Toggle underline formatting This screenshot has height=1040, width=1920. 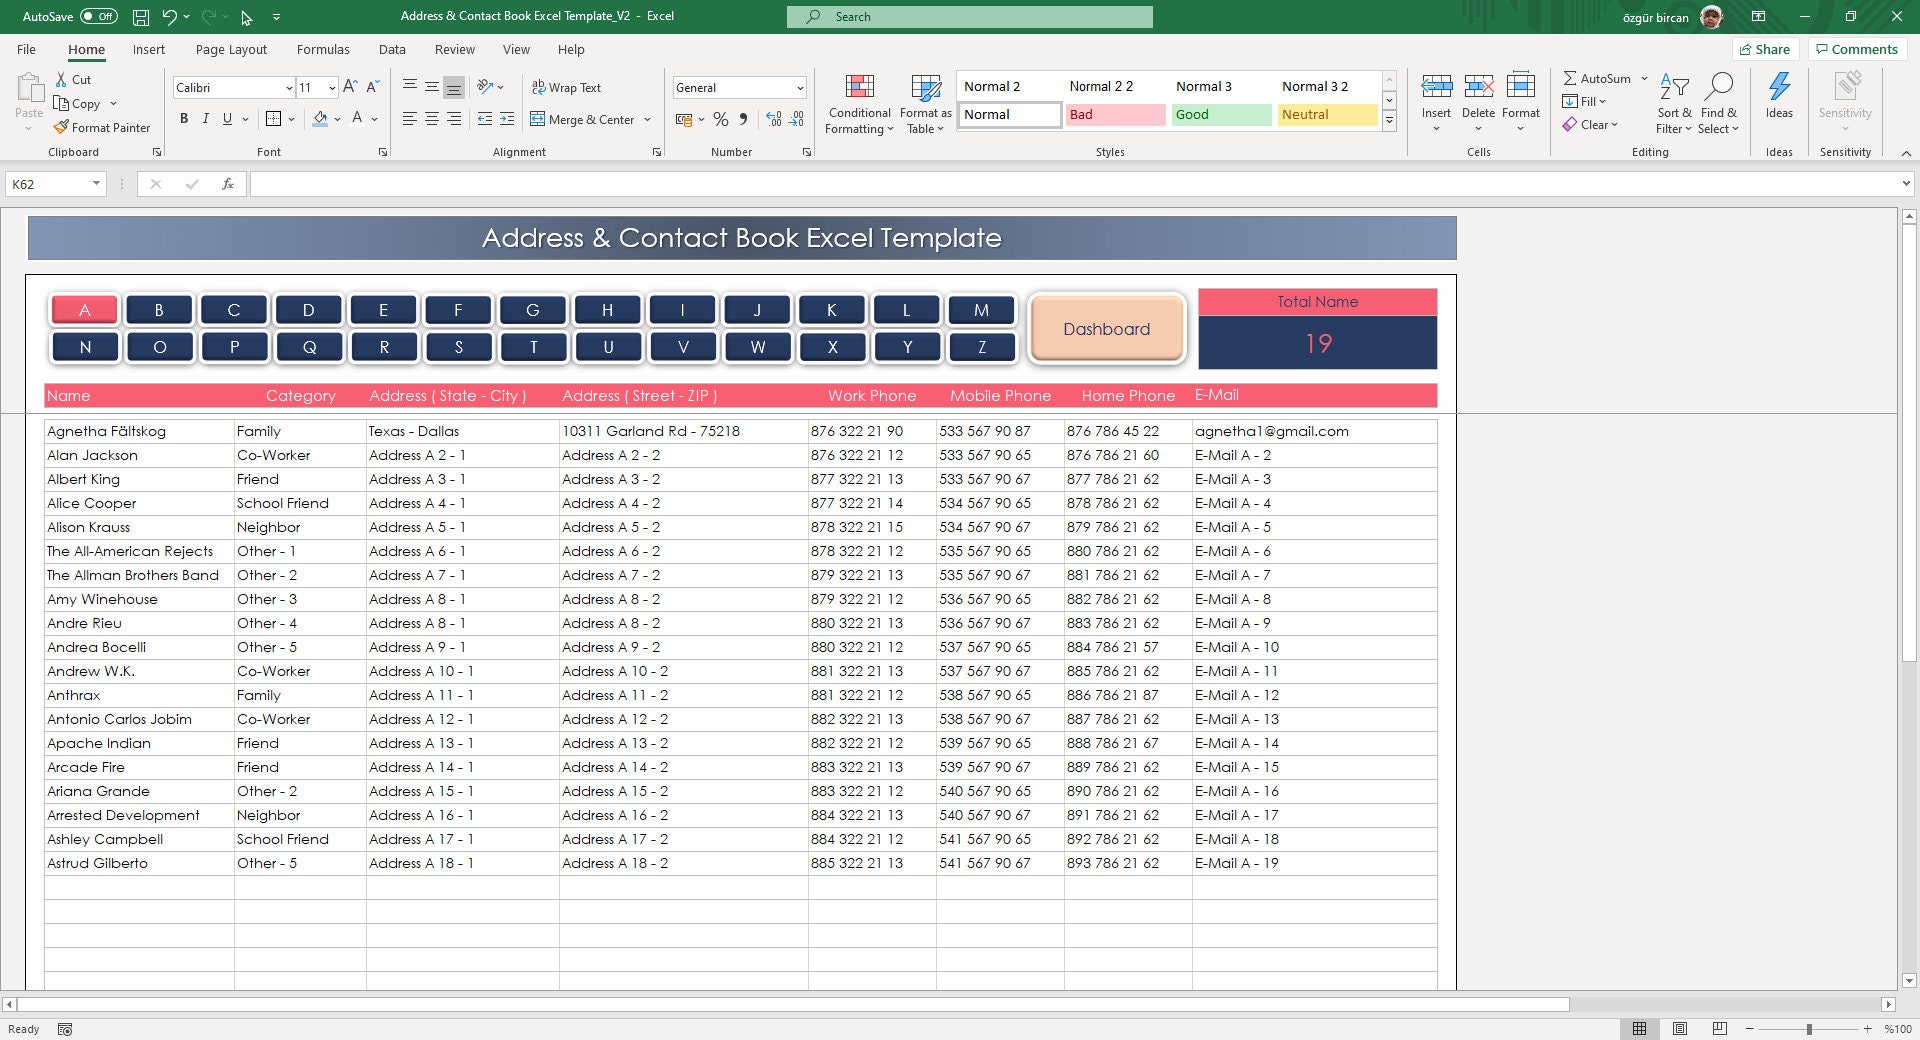click(226, 118)
